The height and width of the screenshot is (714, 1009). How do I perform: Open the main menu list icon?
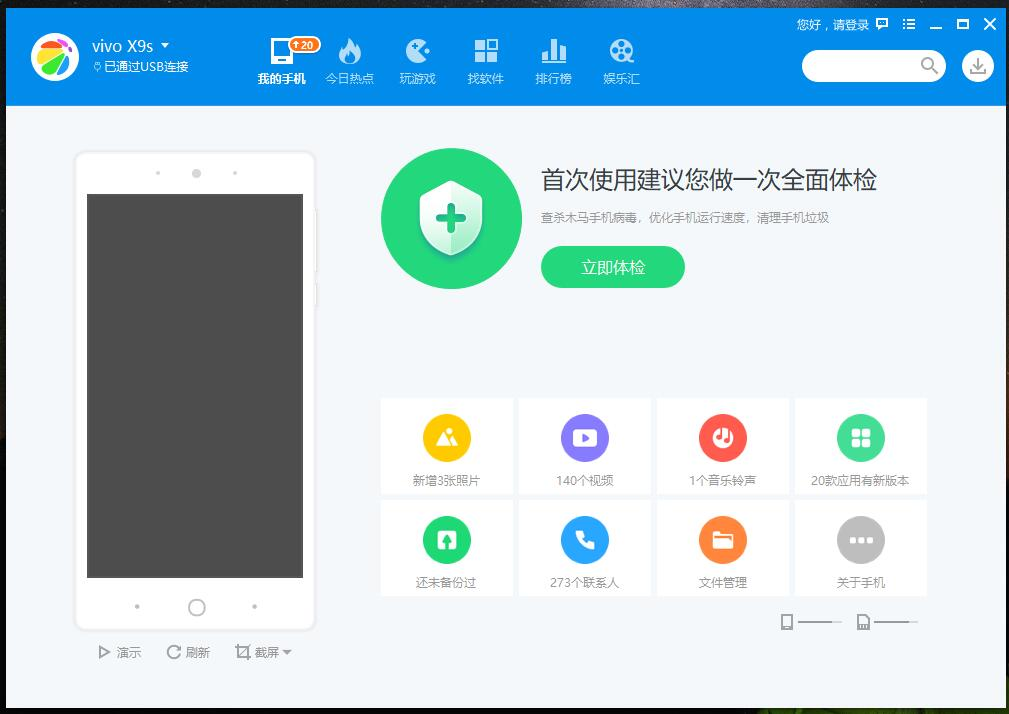(x=909, y=24)
